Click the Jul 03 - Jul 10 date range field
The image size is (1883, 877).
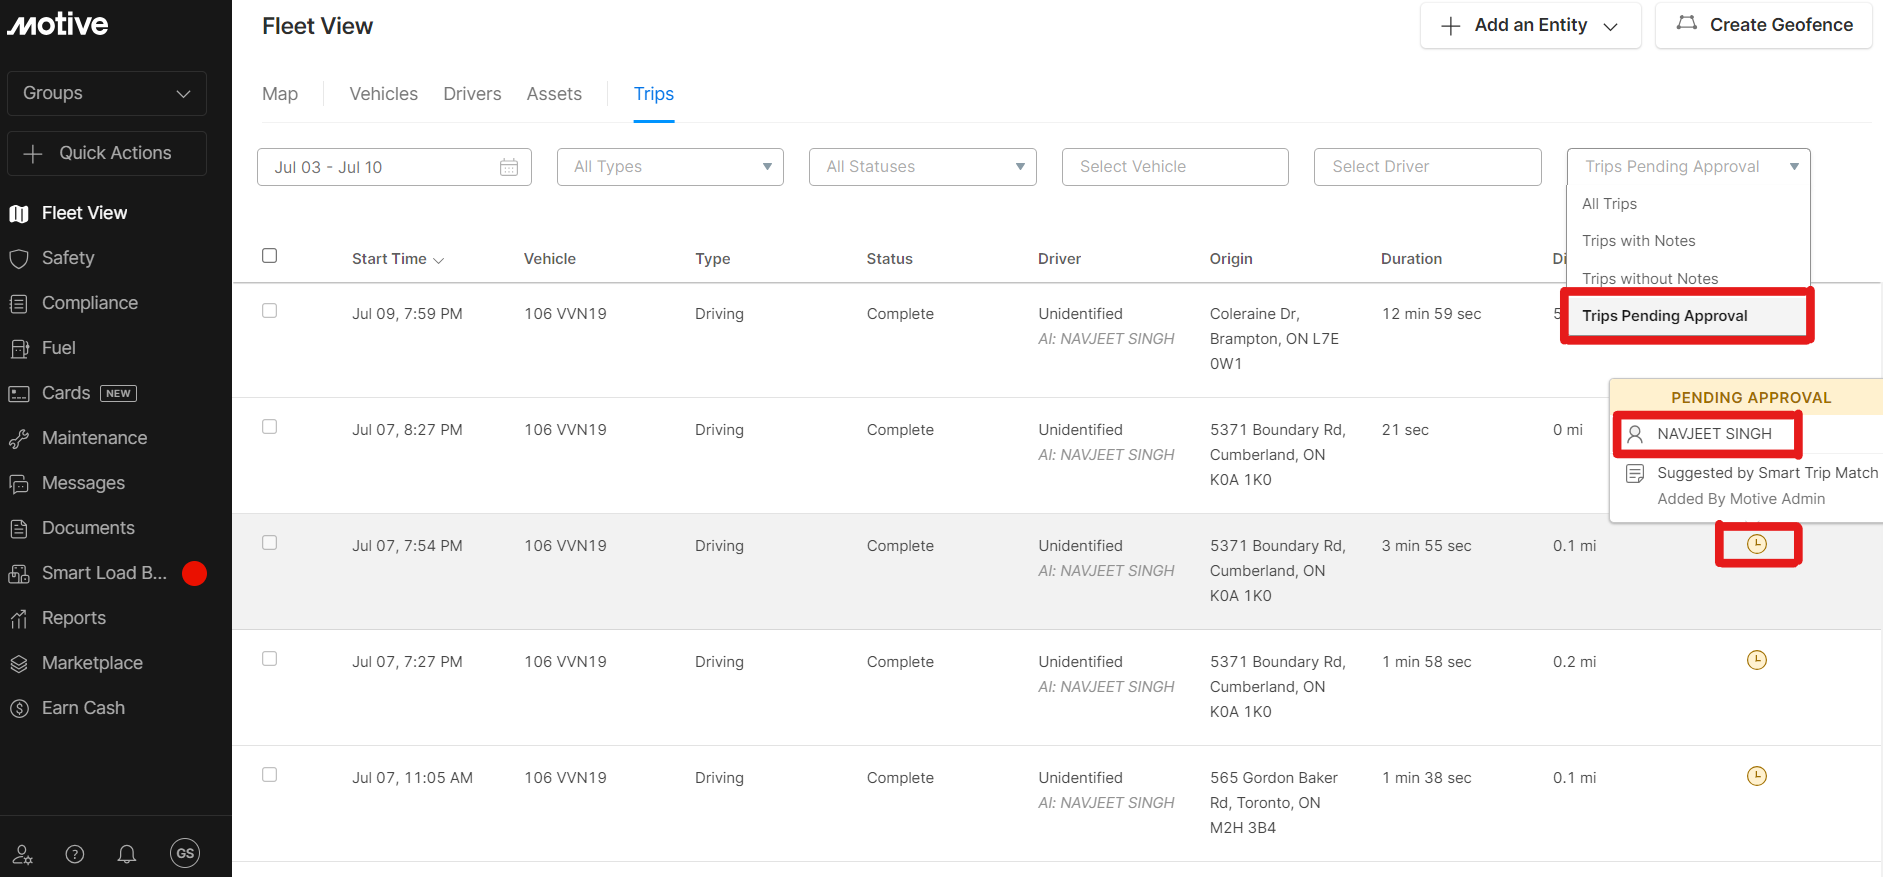(x=394, y=167)
